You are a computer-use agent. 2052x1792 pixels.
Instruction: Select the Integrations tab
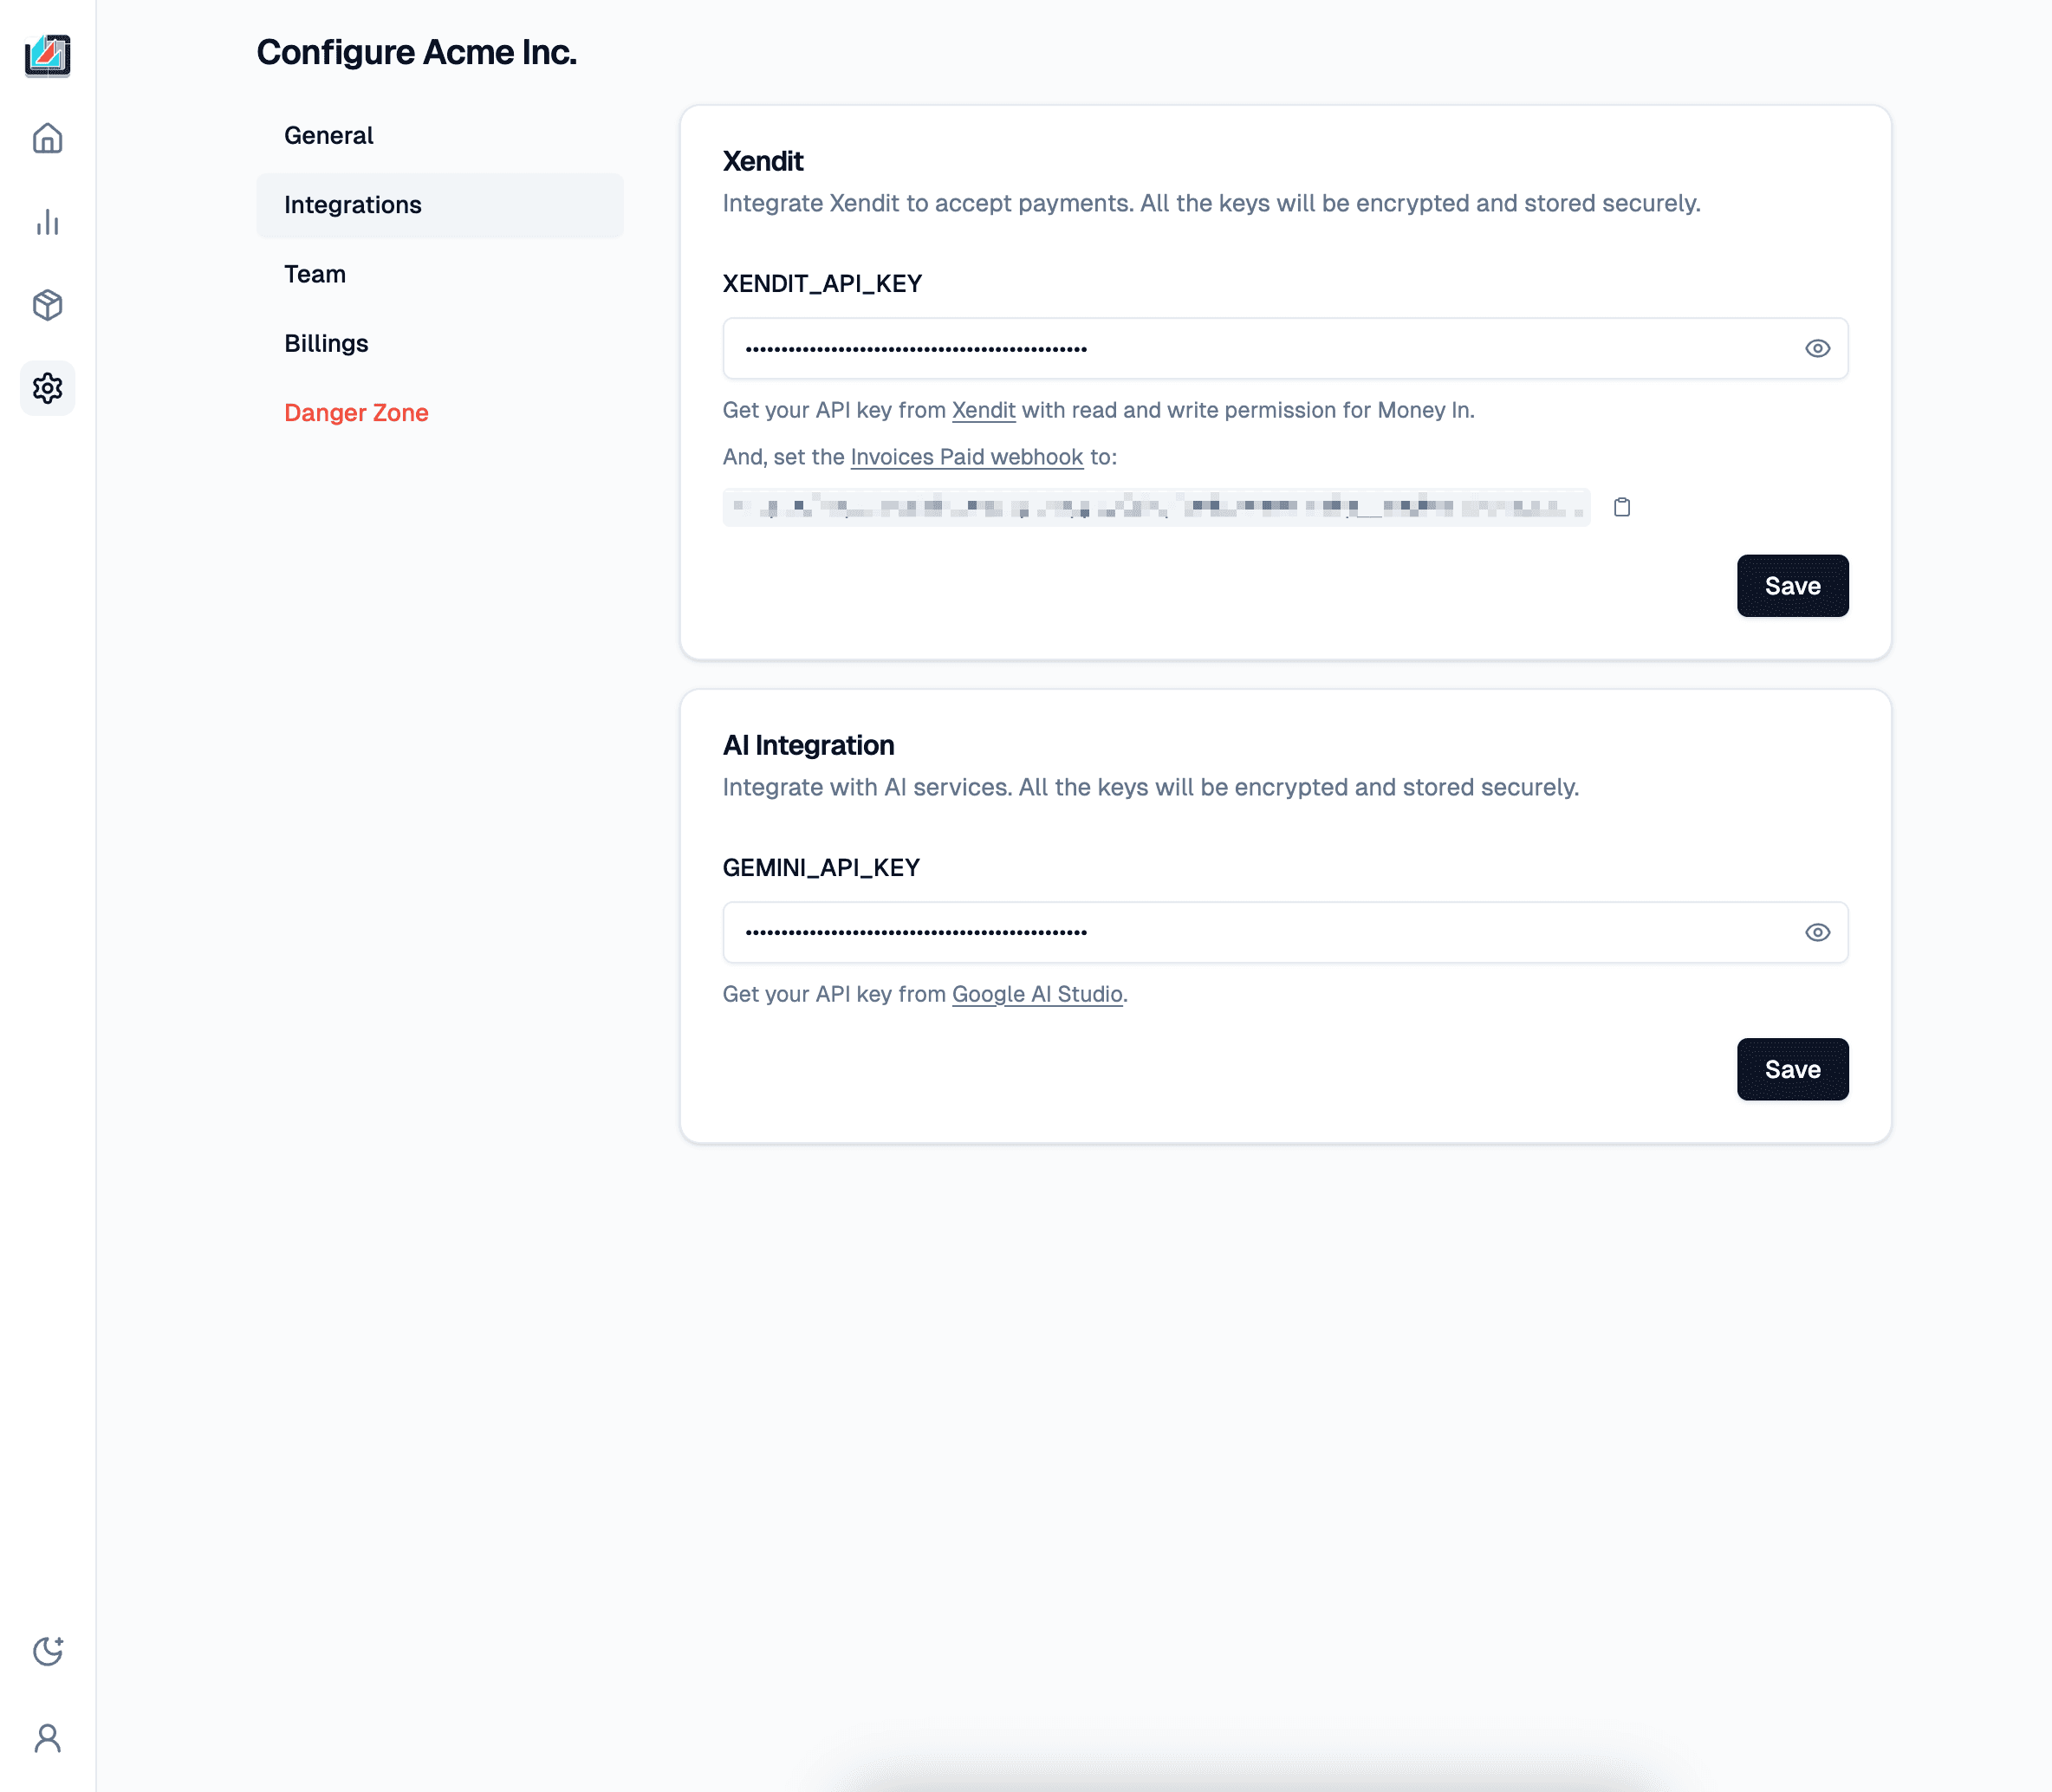440,205
